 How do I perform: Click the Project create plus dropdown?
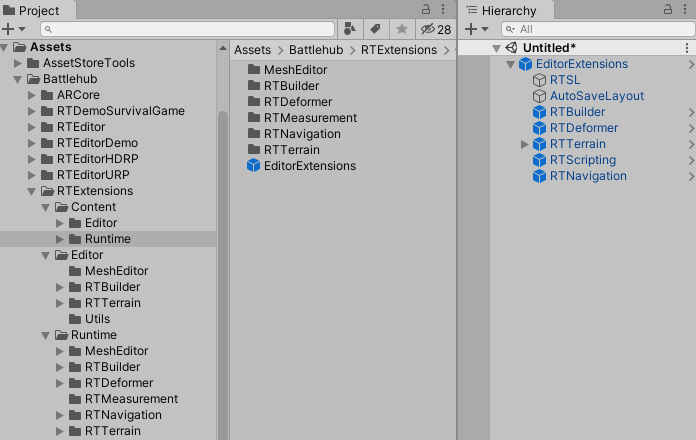pos(14,29)
